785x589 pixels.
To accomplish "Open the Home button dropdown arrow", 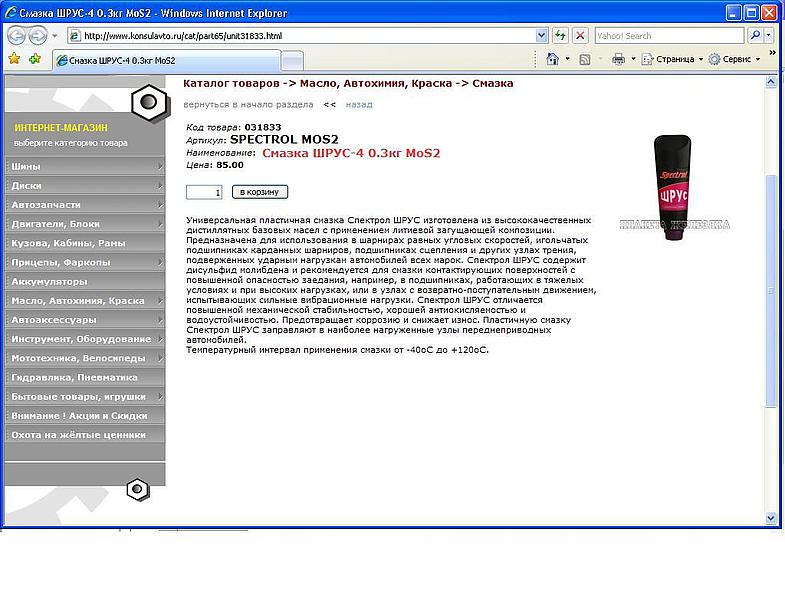I will point(567,59).
